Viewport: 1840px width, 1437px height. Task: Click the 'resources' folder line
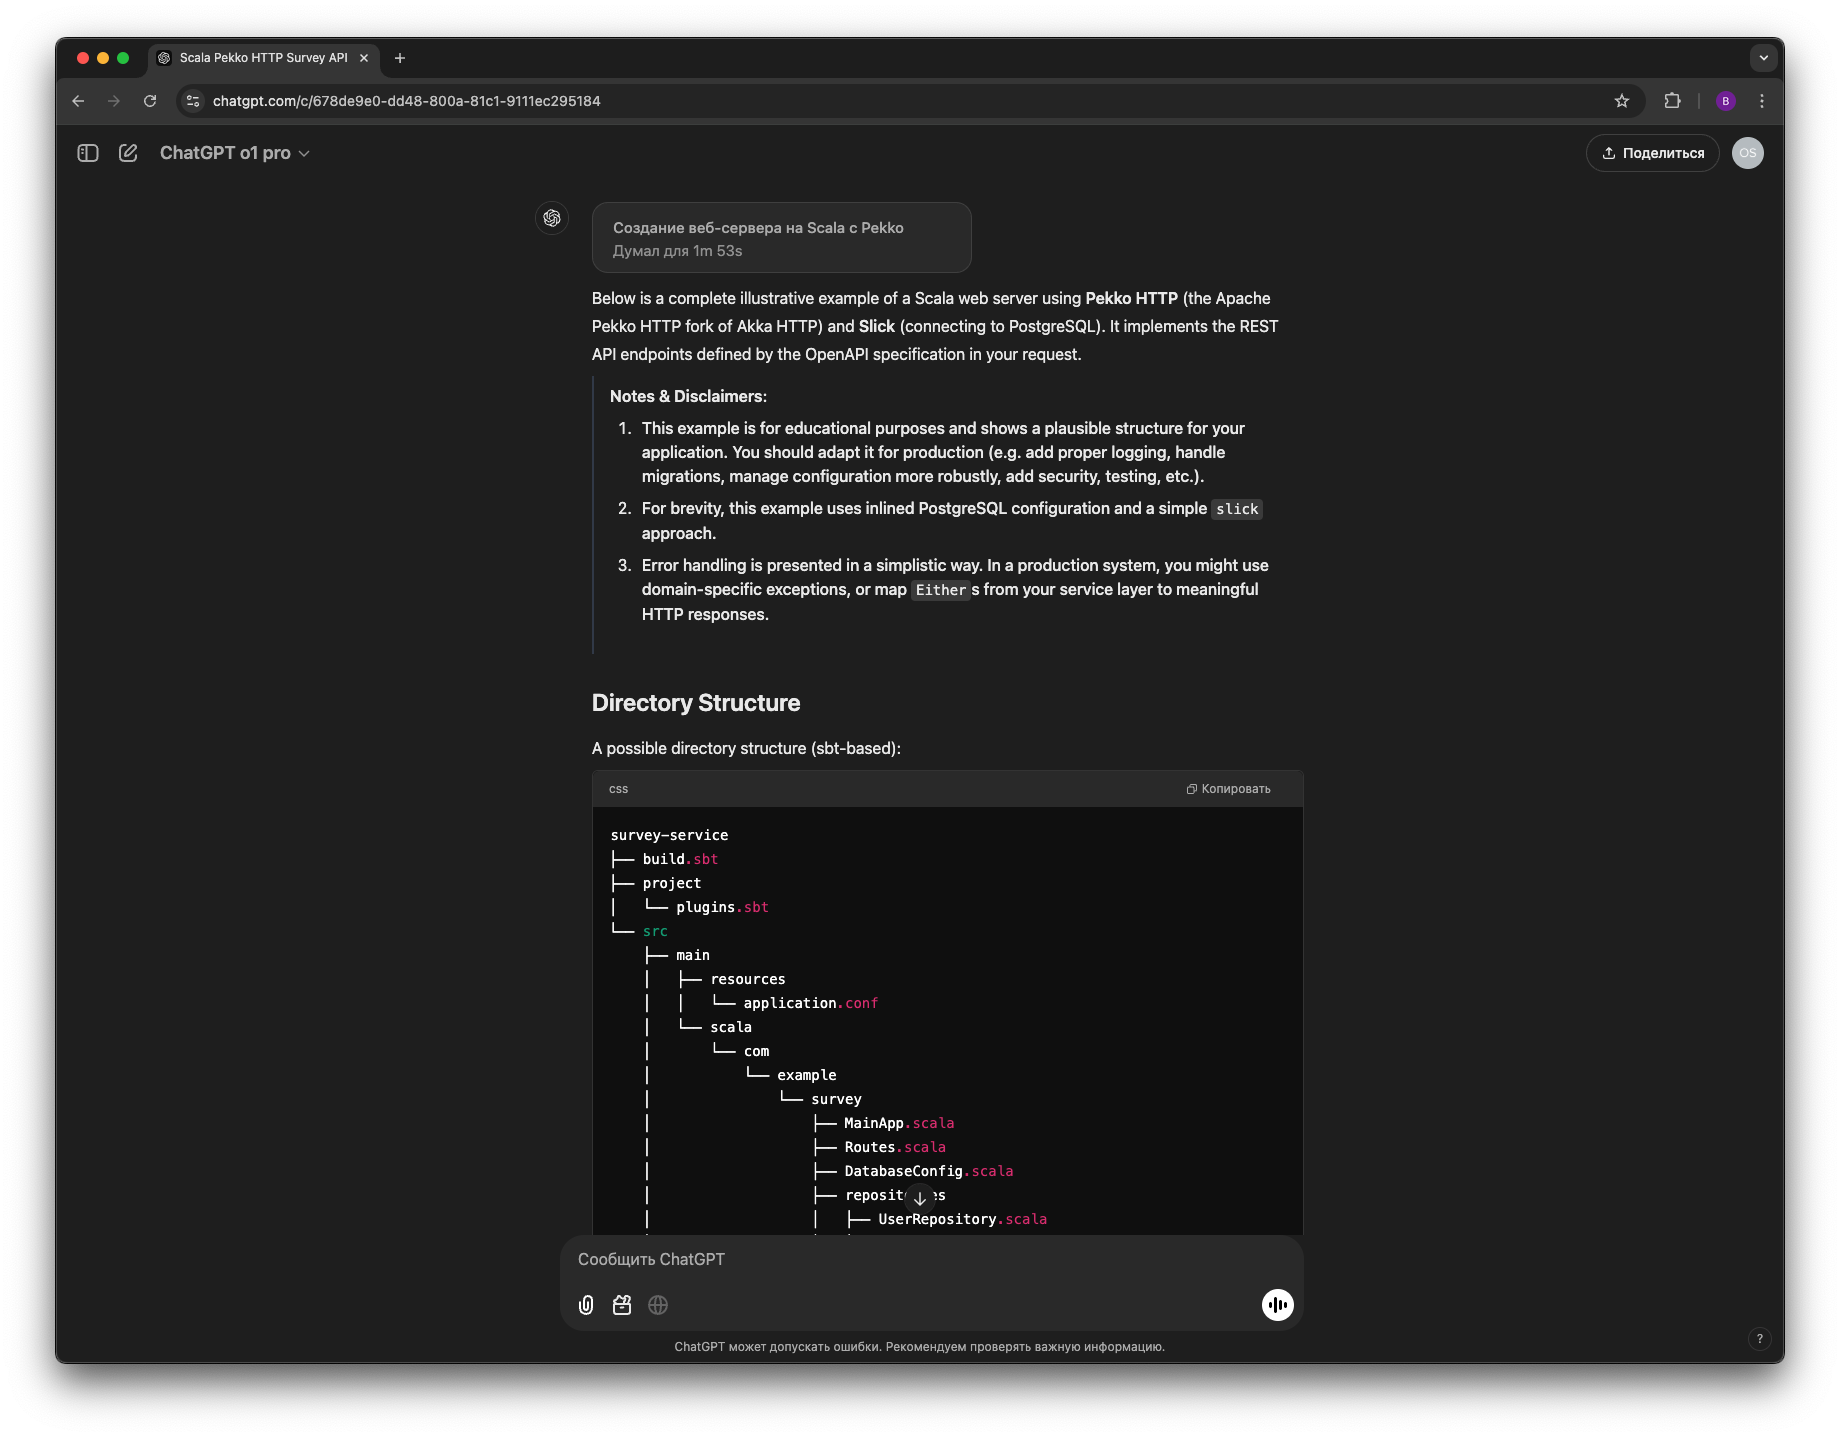coord(748,979)
